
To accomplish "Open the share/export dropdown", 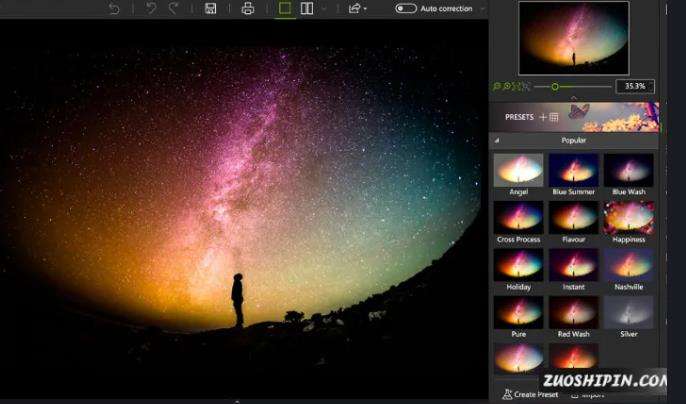I will [357, 8].
